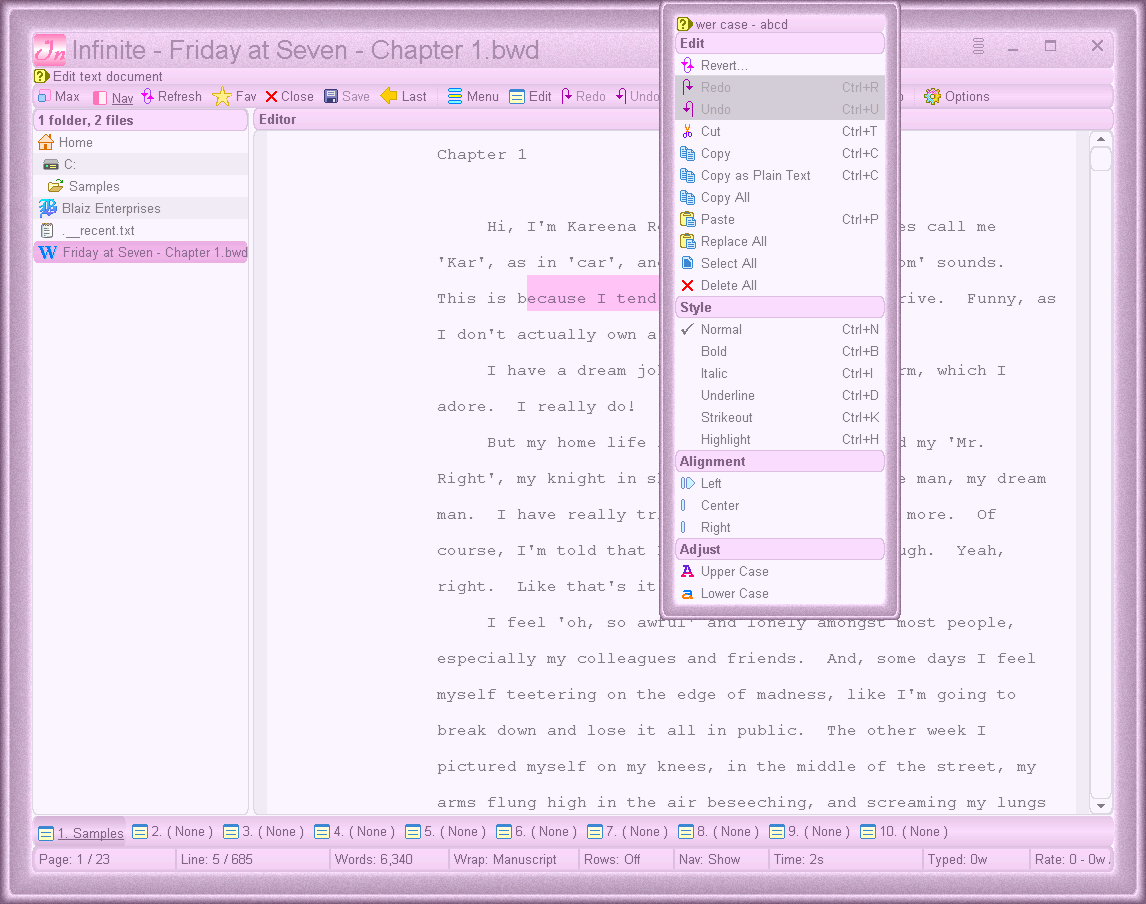Toggle Bold style in menu
The height and width of the screenshot is (904, 1146).
[780, 352]
